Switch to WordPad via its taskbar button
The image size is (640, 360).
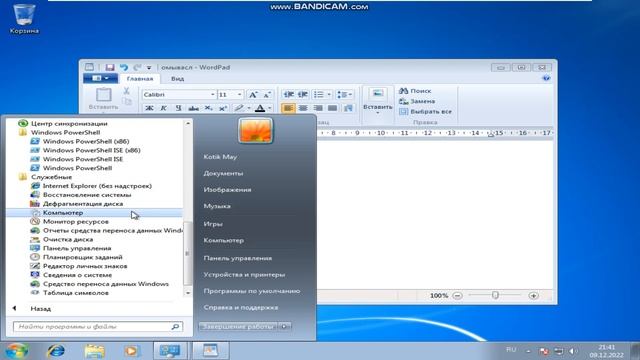(210, 351)
